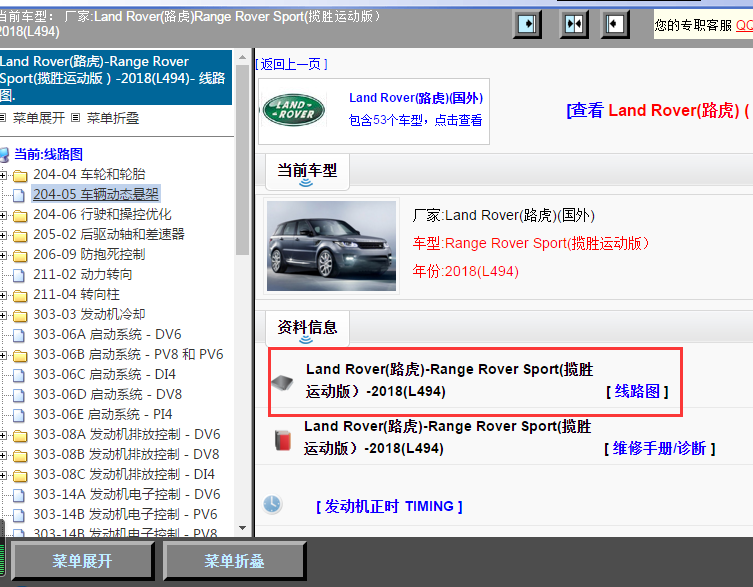Viewport: 753px width, 587px height.
Task: Click the 查看 Land Rover(路虎) heading link
Action: pyautogui.click(x=659, y=110)
